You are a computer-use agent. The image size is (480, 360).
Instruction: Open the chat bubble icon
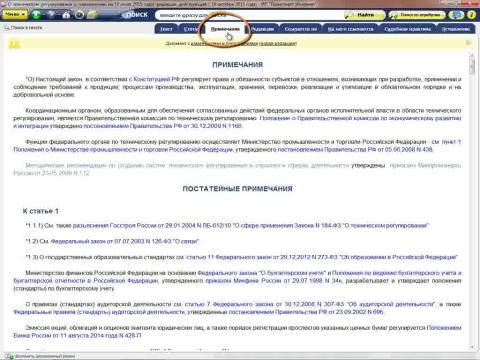456,15
